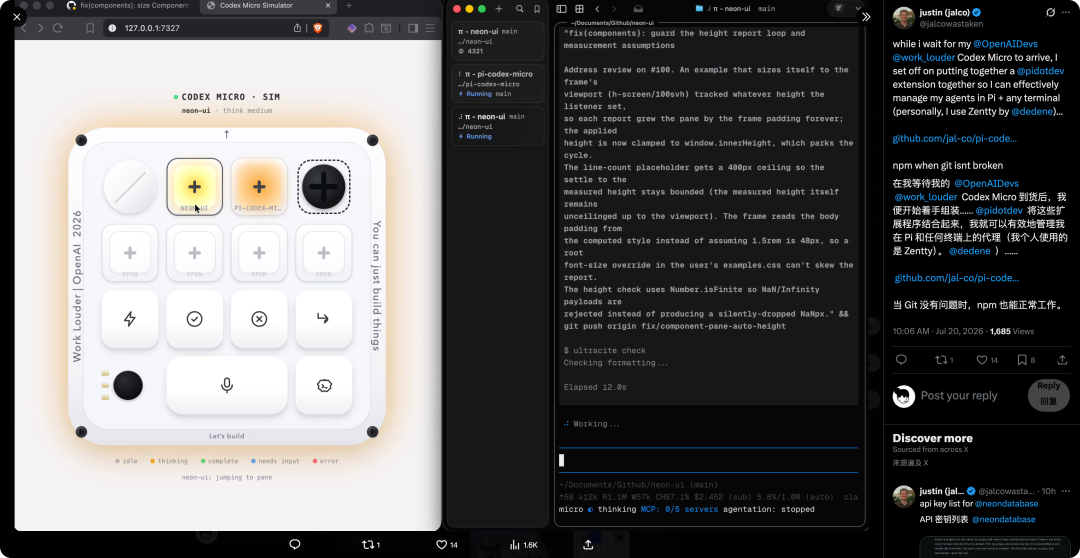Select the glowing NEON-UI key
Viewport: 1080px width, 558px height.
tap(194, 187)
